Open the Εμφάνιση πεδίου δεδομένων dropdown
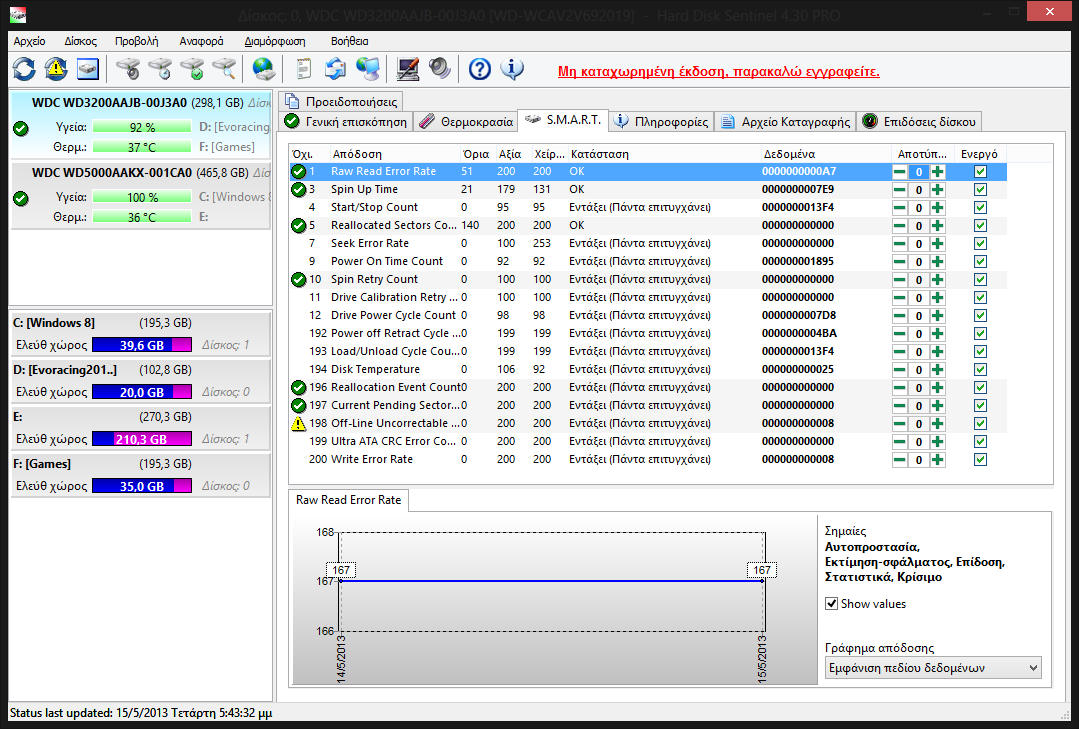1079x729 pixels. [x=932, y=668]
